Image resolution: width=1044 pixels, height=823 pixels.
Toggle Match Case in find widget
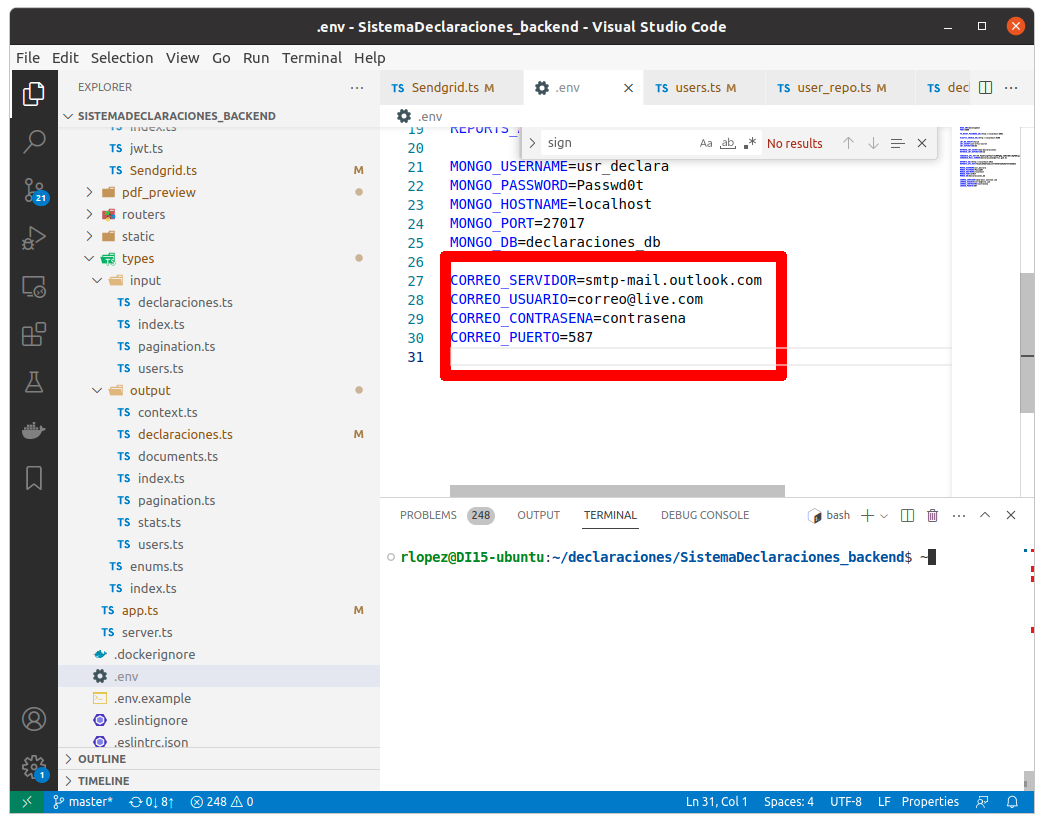pos(706,143)
